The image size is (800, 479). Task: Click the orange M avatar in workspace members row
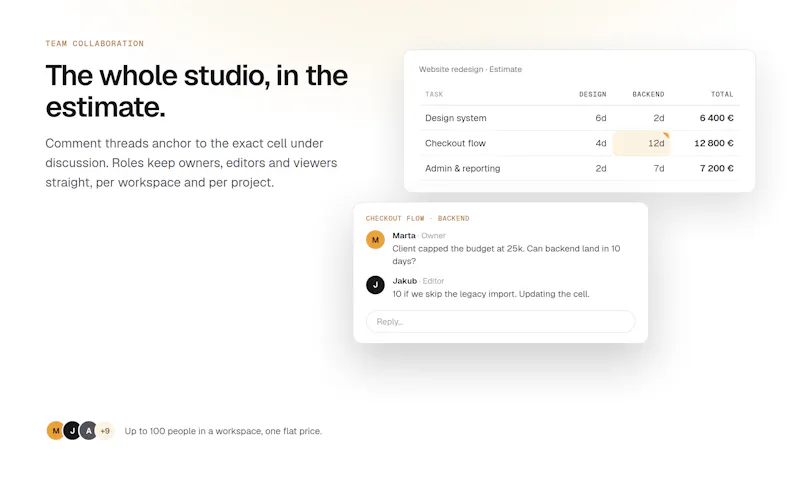(x=56, y=431)
